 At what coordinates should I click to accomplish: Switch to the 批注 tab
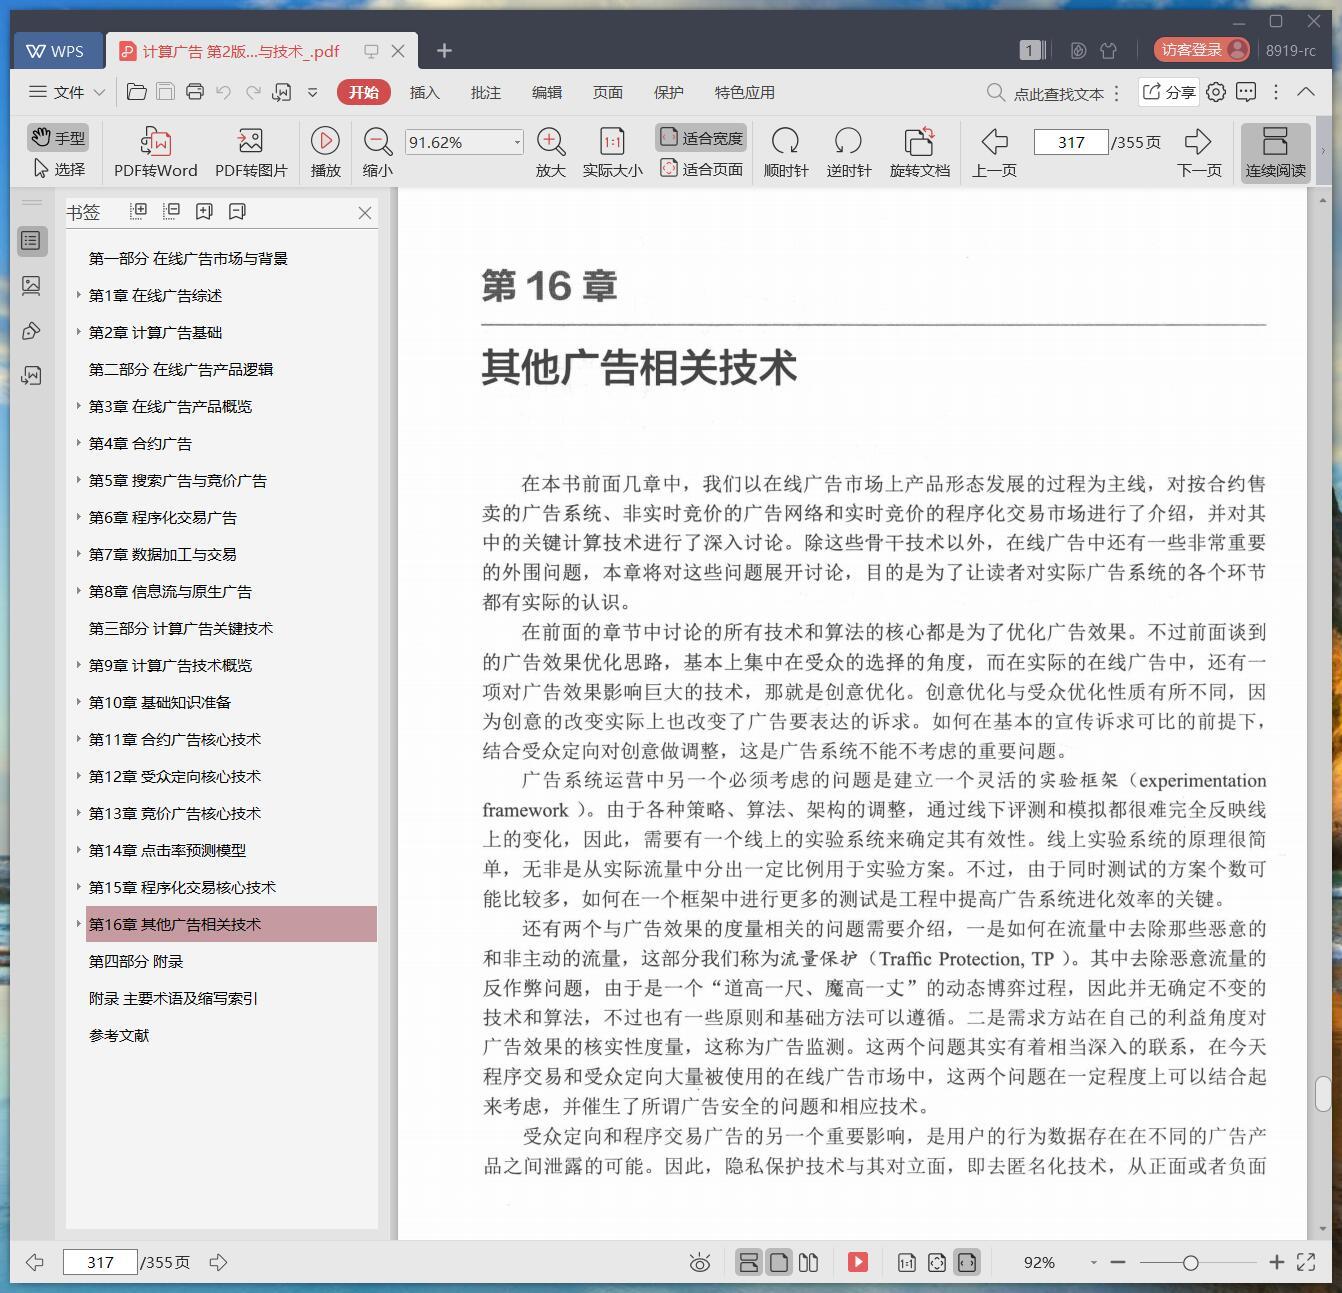click(x=485, y=92)
